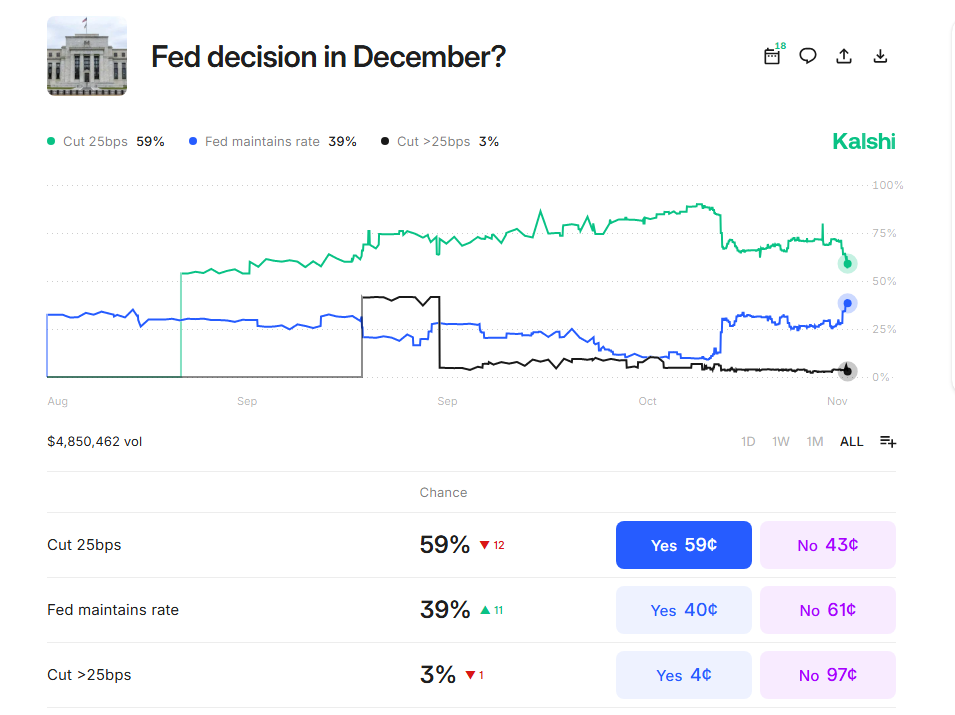The width and height of the screenshot is (955, 715).
Task: Switch chart range to 1D
Action: click(x=748, y=441)
